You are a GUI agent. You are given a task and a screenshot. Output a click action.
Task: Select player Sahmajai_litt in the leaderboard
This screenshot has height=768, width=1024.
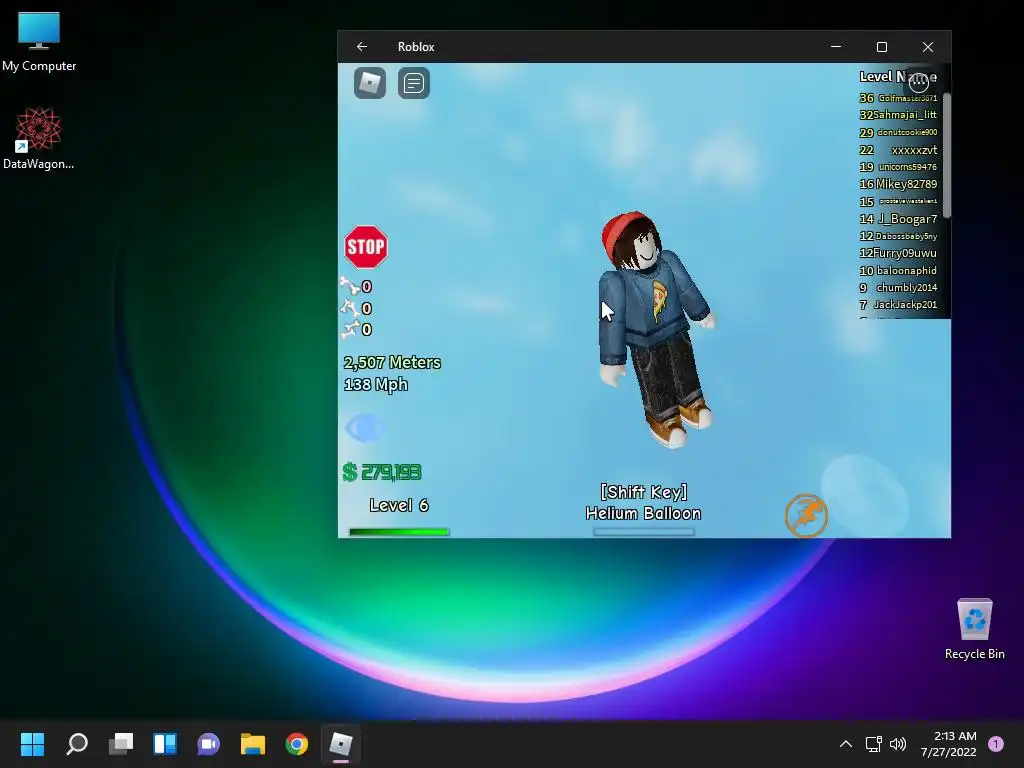[x=905, y=115]
